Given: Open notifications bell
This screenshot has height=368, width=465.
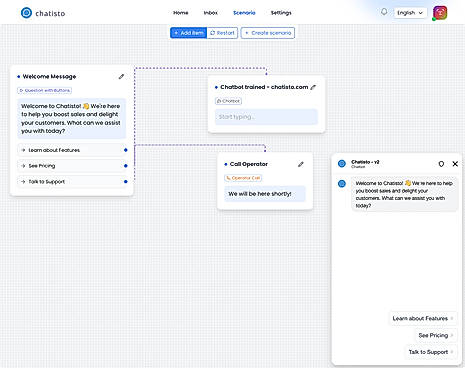Looking at the screenshot, I should (384, 12).
